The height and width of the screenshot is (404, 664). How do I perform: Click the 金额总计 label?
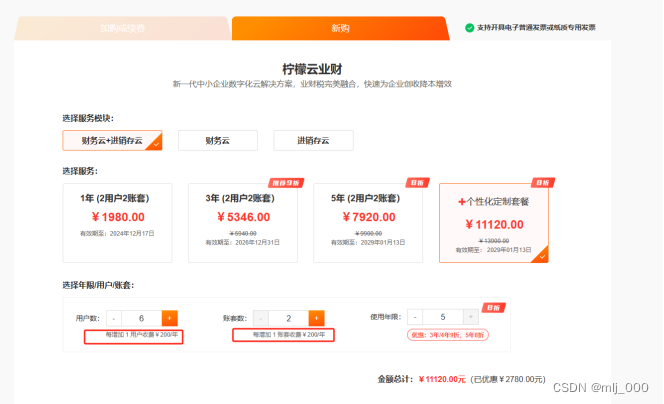tap(395, 379)
